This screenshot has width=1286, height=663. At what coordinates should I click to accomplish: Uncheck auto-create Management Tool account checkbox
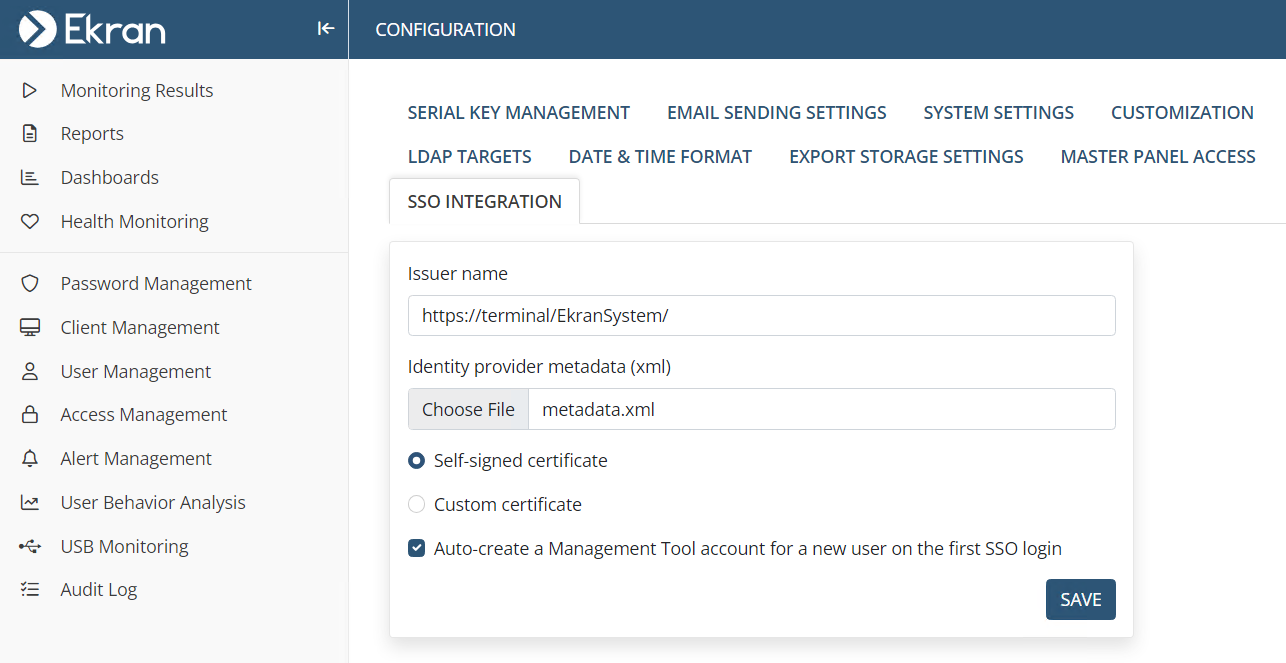(x=417, y=549)
